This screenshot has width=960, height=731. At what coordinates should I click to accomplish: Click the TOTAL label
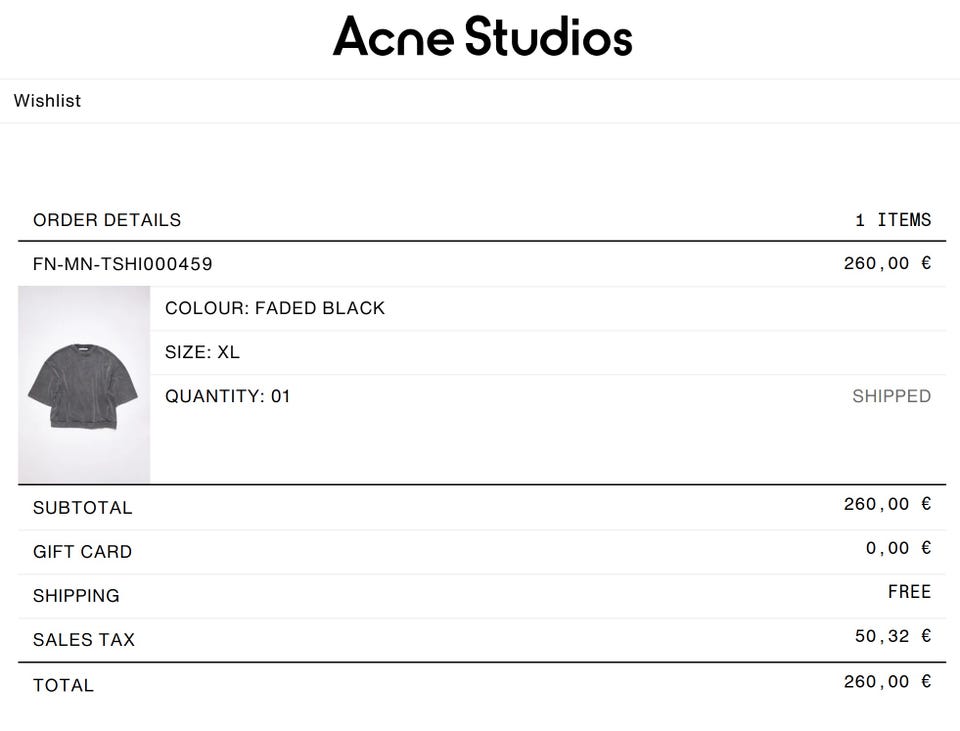63,686
